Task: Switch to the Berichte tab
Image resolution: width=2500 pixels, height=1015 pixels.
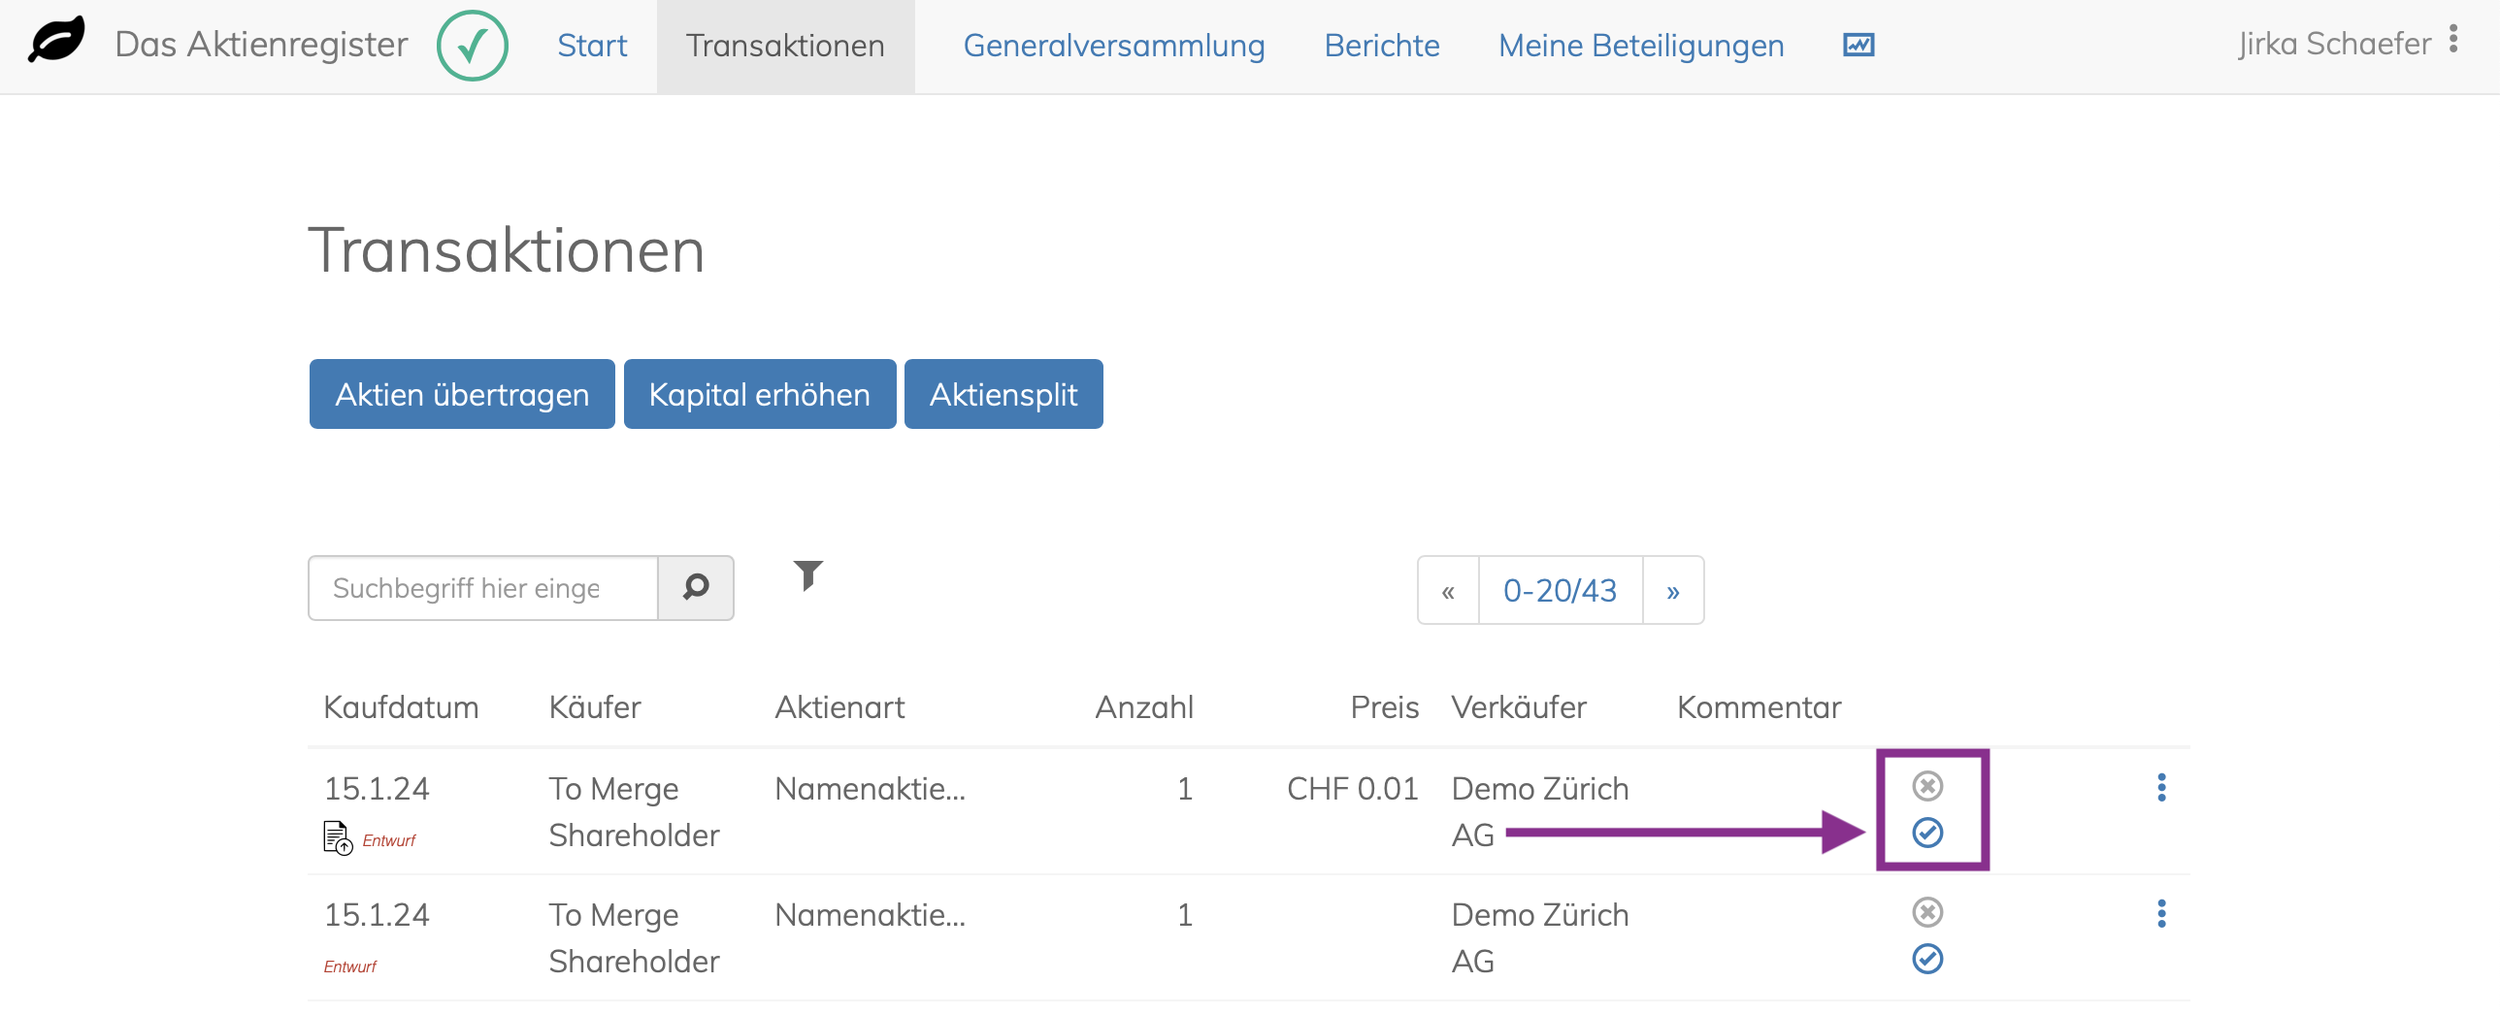Action: click(x=1382, y=45)
